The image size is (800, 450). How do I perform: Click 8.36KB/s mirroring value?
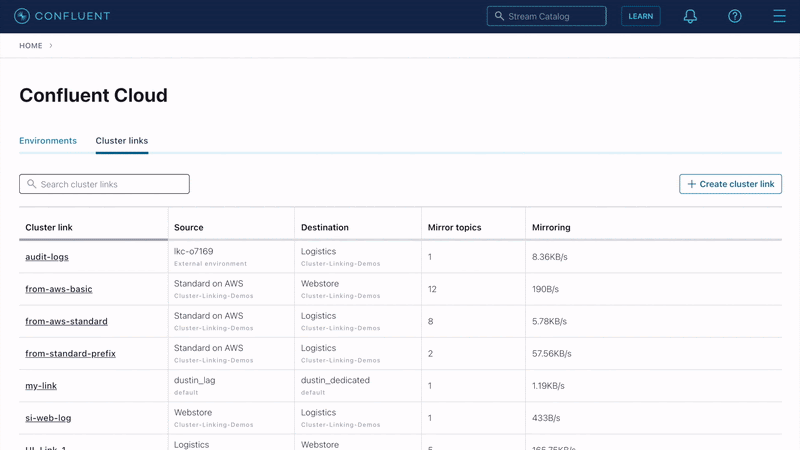[549, 257]
